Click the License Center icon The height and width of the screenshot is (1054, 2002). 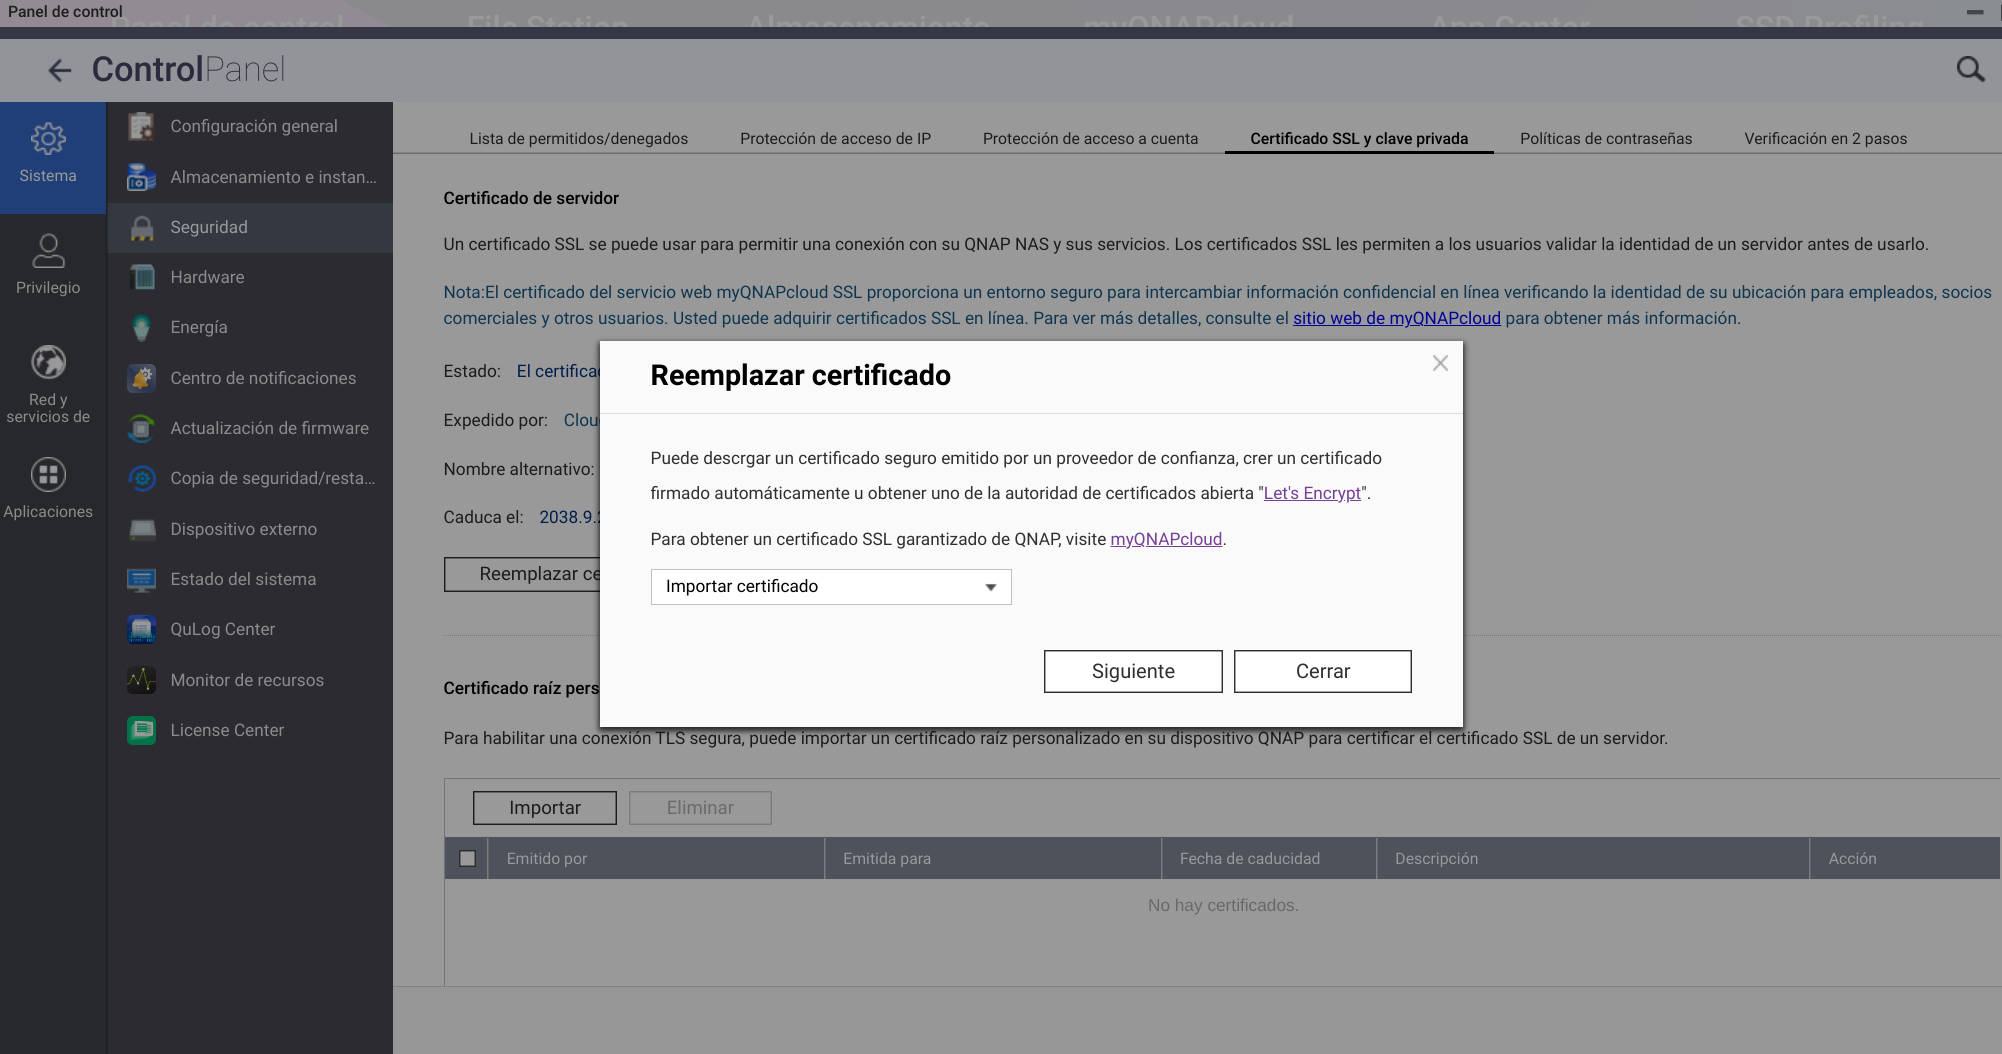(142, 730)
